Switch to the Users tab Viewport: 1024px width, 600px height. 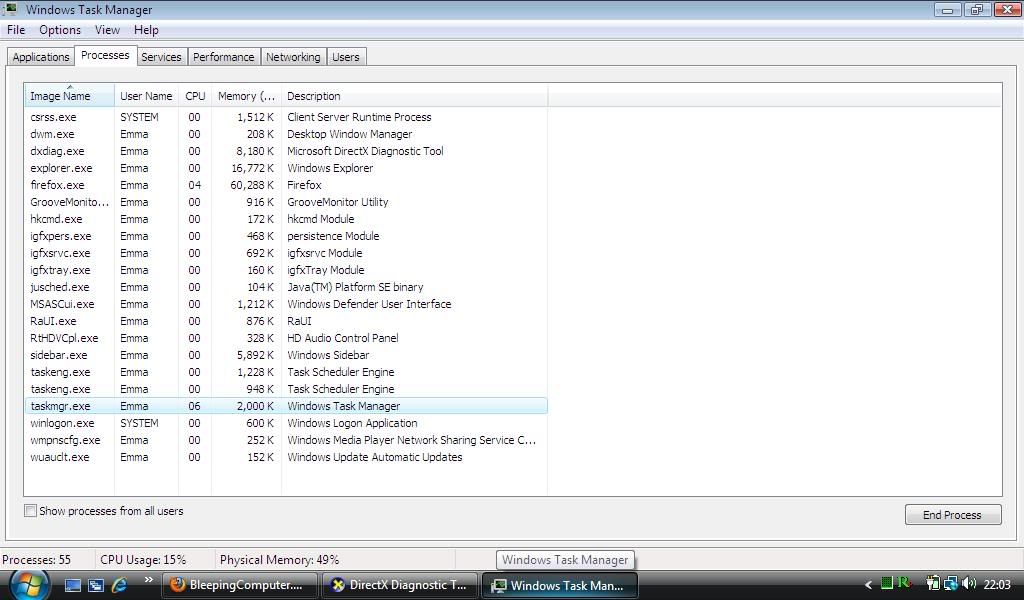pos(345,57)
